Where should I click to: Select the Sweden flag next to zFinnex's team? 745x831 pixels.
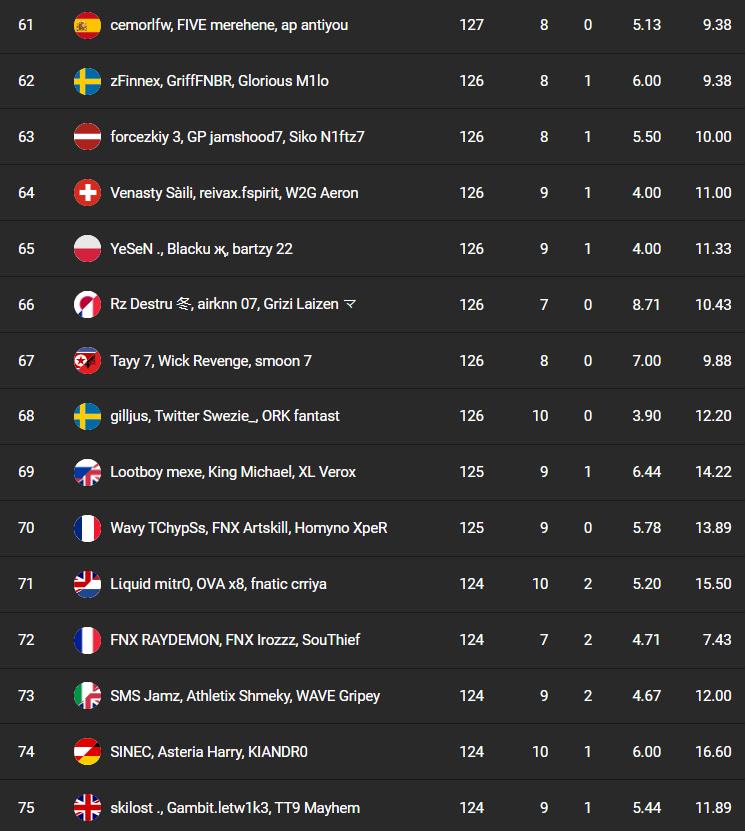click(87, 81)
